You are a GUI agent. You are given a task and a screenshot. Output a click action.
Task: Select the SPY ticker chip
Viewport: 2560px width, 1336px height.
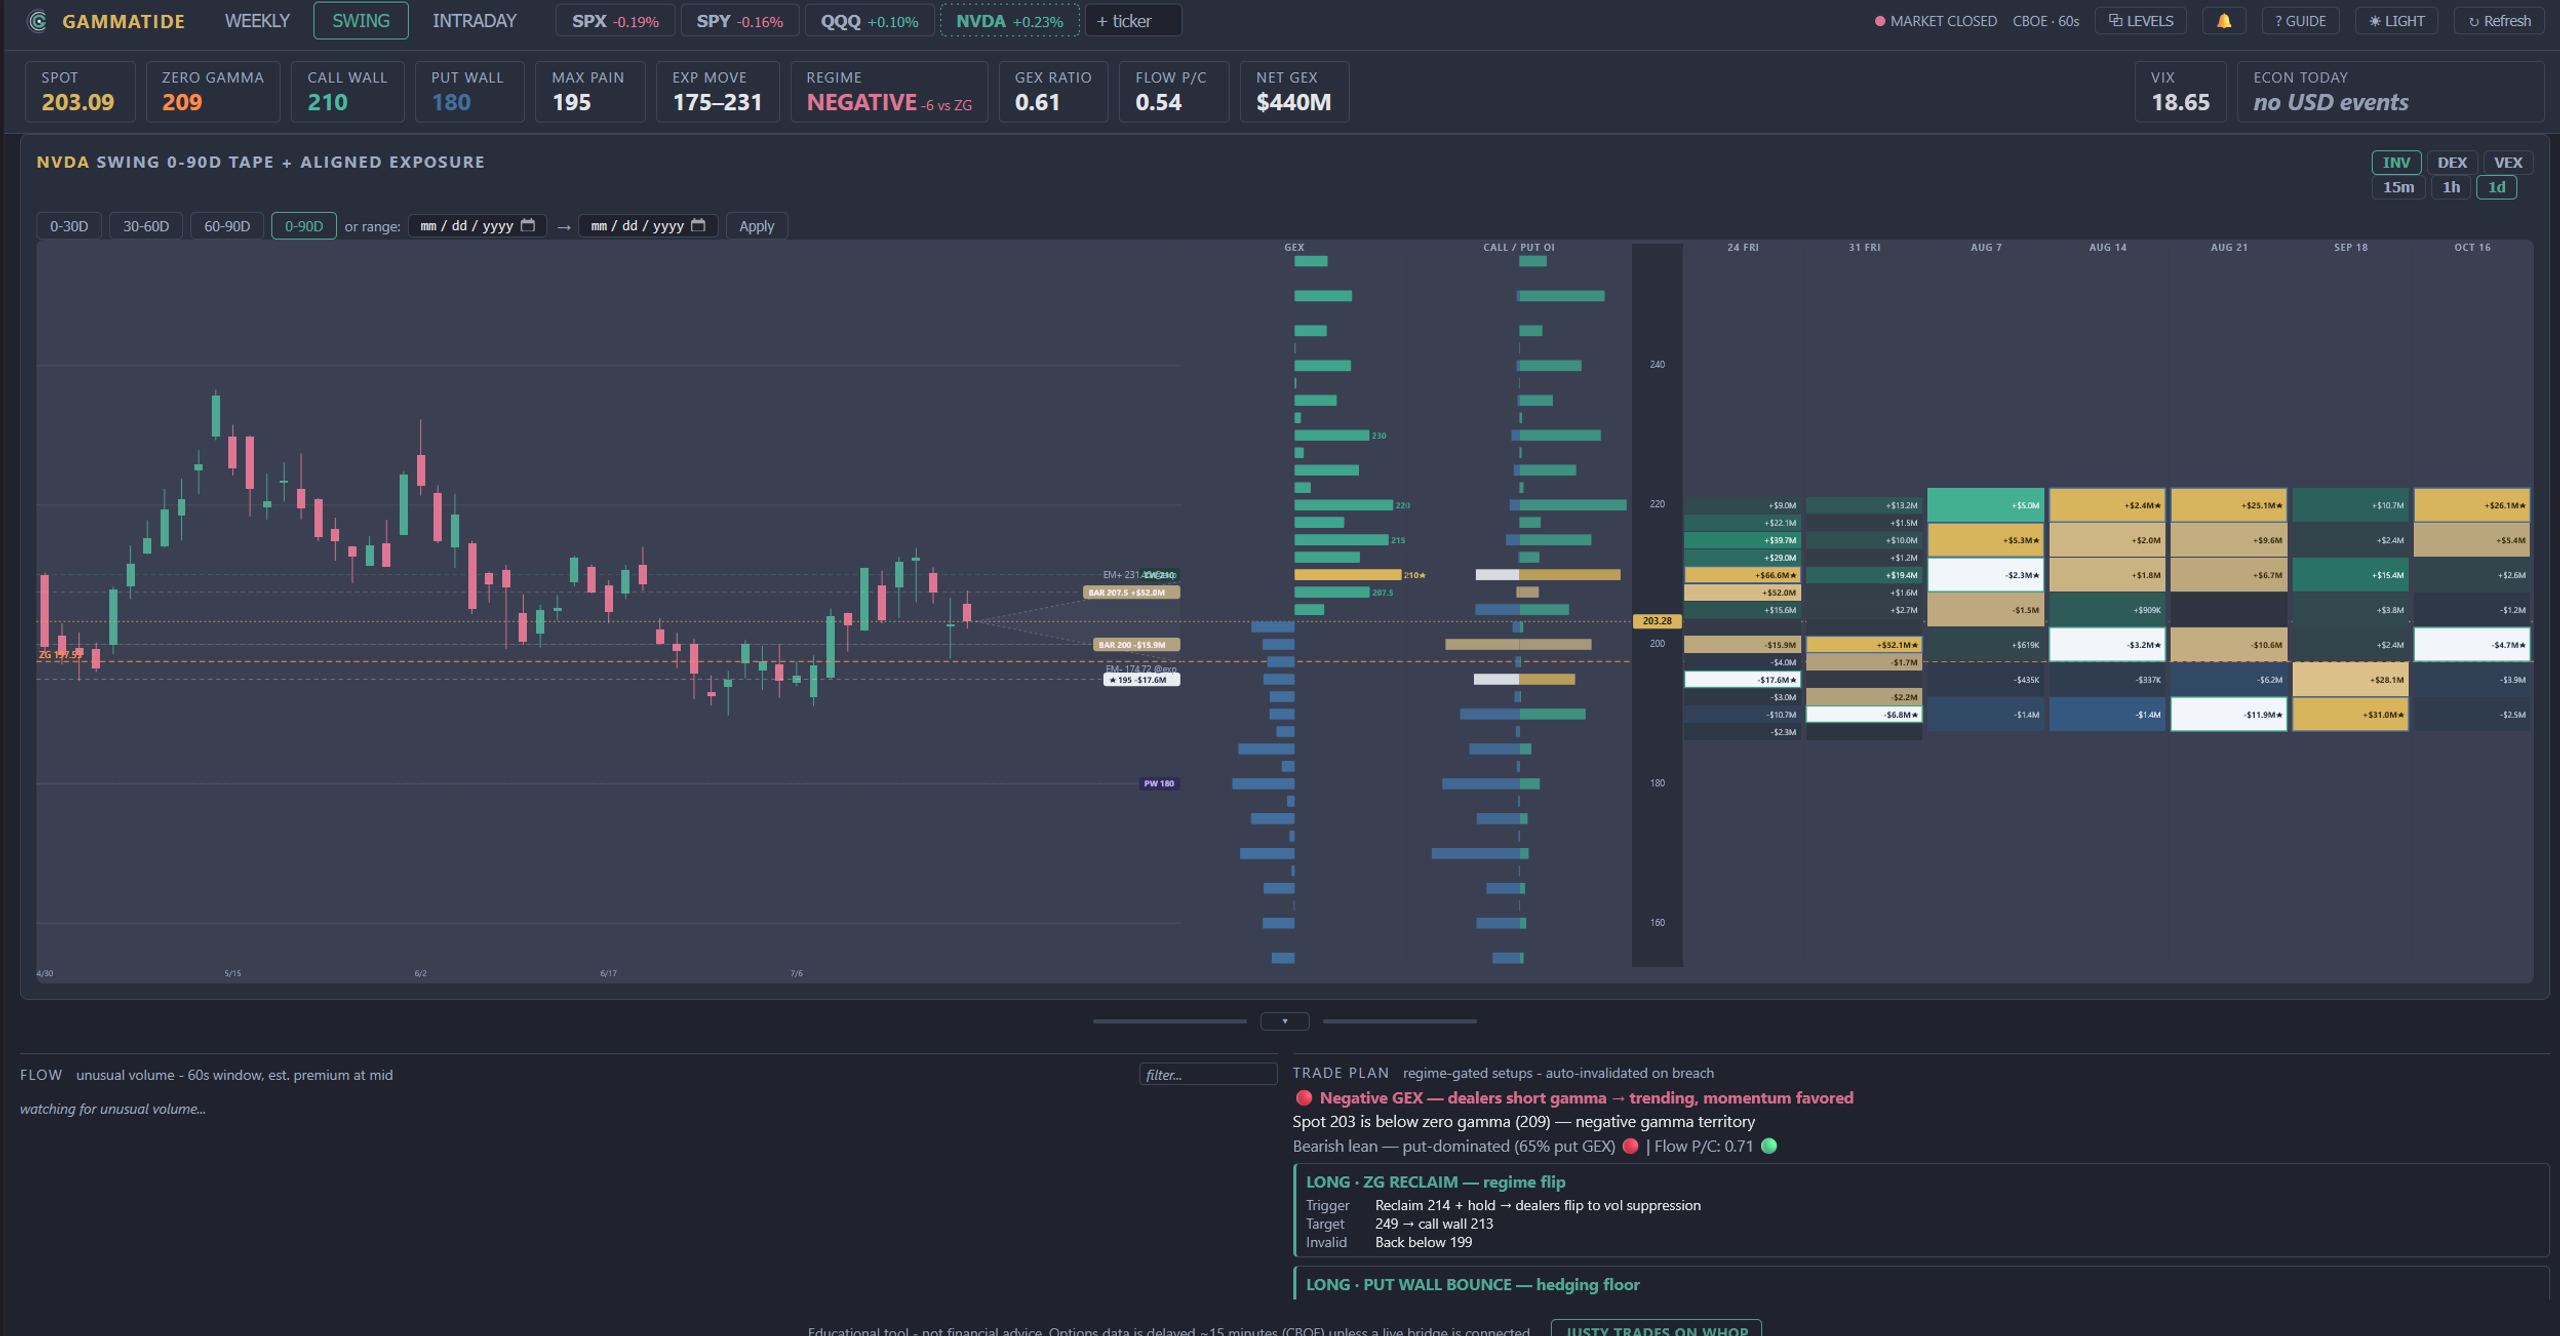pyautogui.click(x=739, y=21)
